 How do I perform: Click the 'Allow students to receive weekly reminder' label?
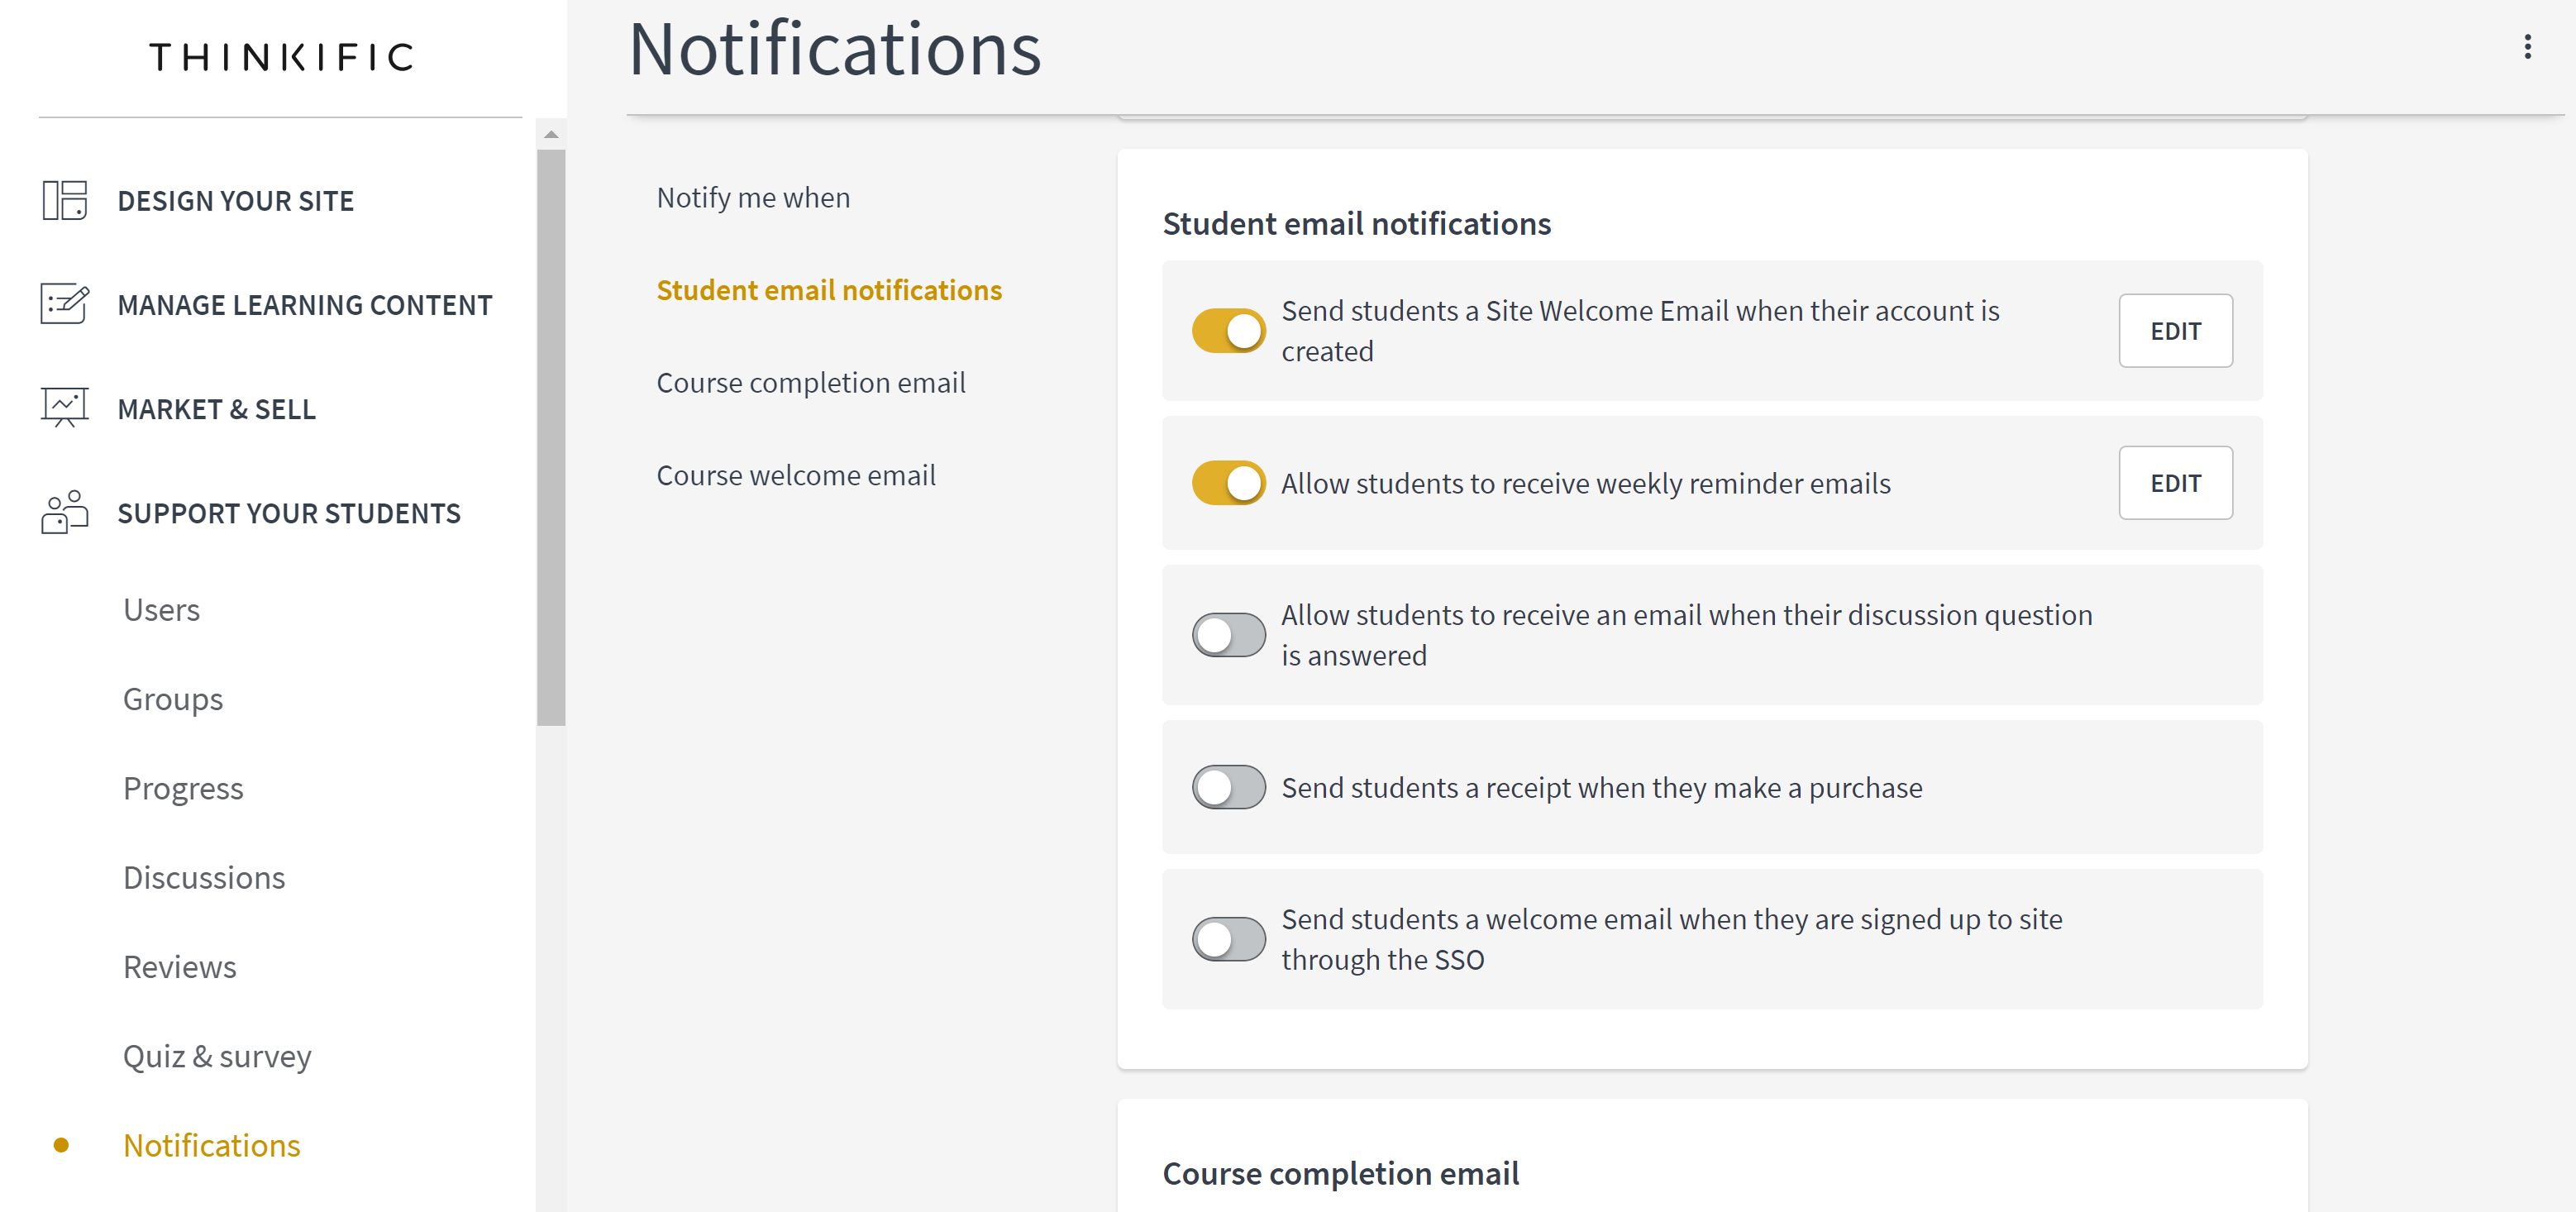[x=1585, y=484]
